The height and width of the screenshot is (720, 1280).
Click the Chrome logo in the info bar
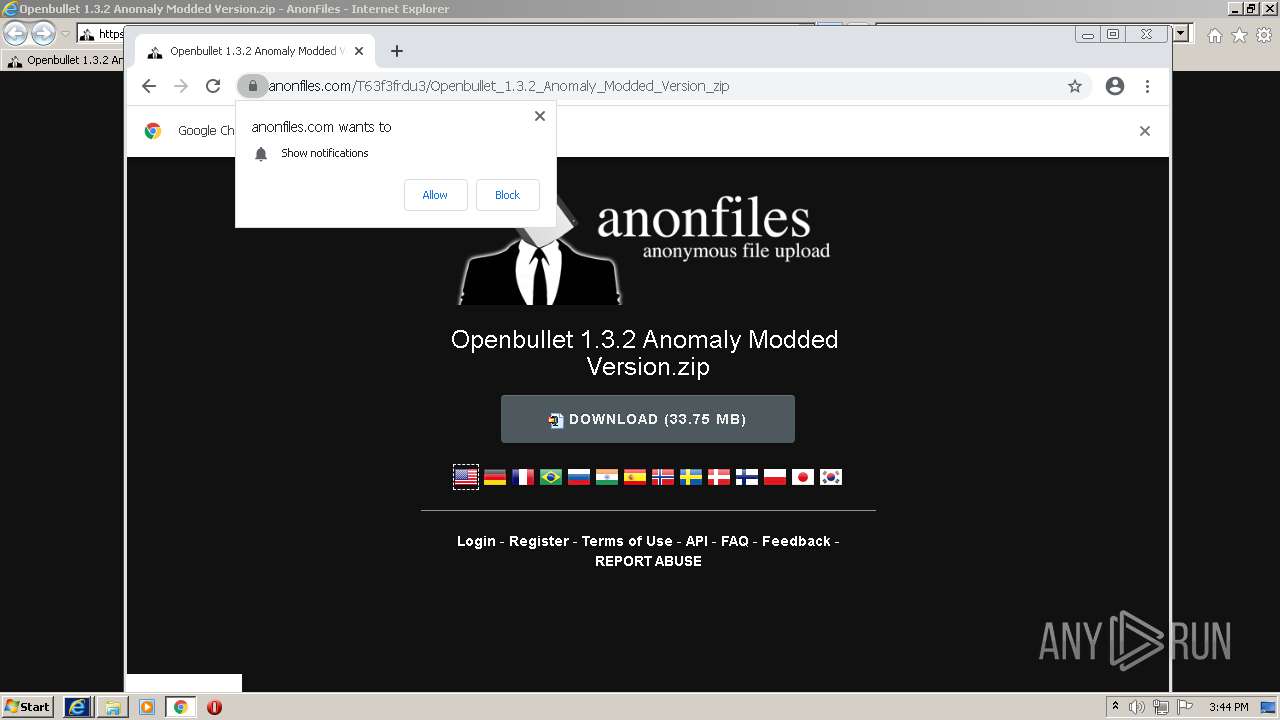153,131
